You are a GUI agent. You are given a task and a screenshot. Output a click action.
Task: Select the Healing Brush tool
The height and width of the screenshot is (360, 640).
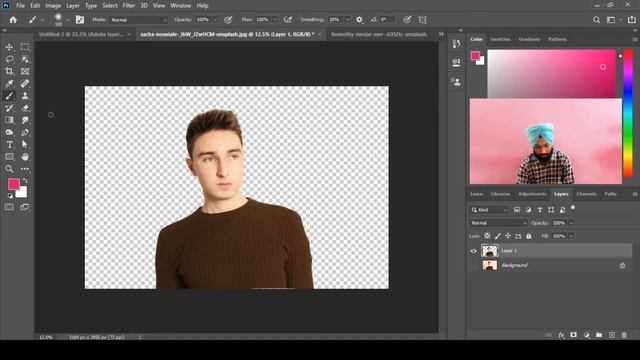coord(25,84)
